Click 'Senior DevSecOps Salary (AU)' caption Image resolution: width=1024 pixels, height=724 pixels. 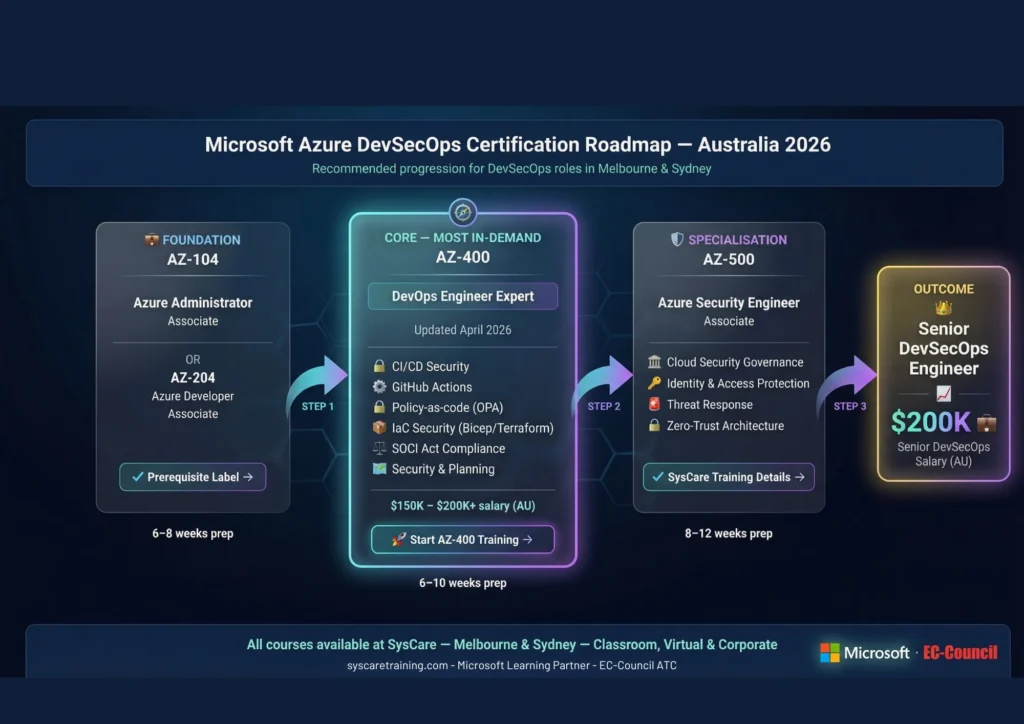point(943,454)
